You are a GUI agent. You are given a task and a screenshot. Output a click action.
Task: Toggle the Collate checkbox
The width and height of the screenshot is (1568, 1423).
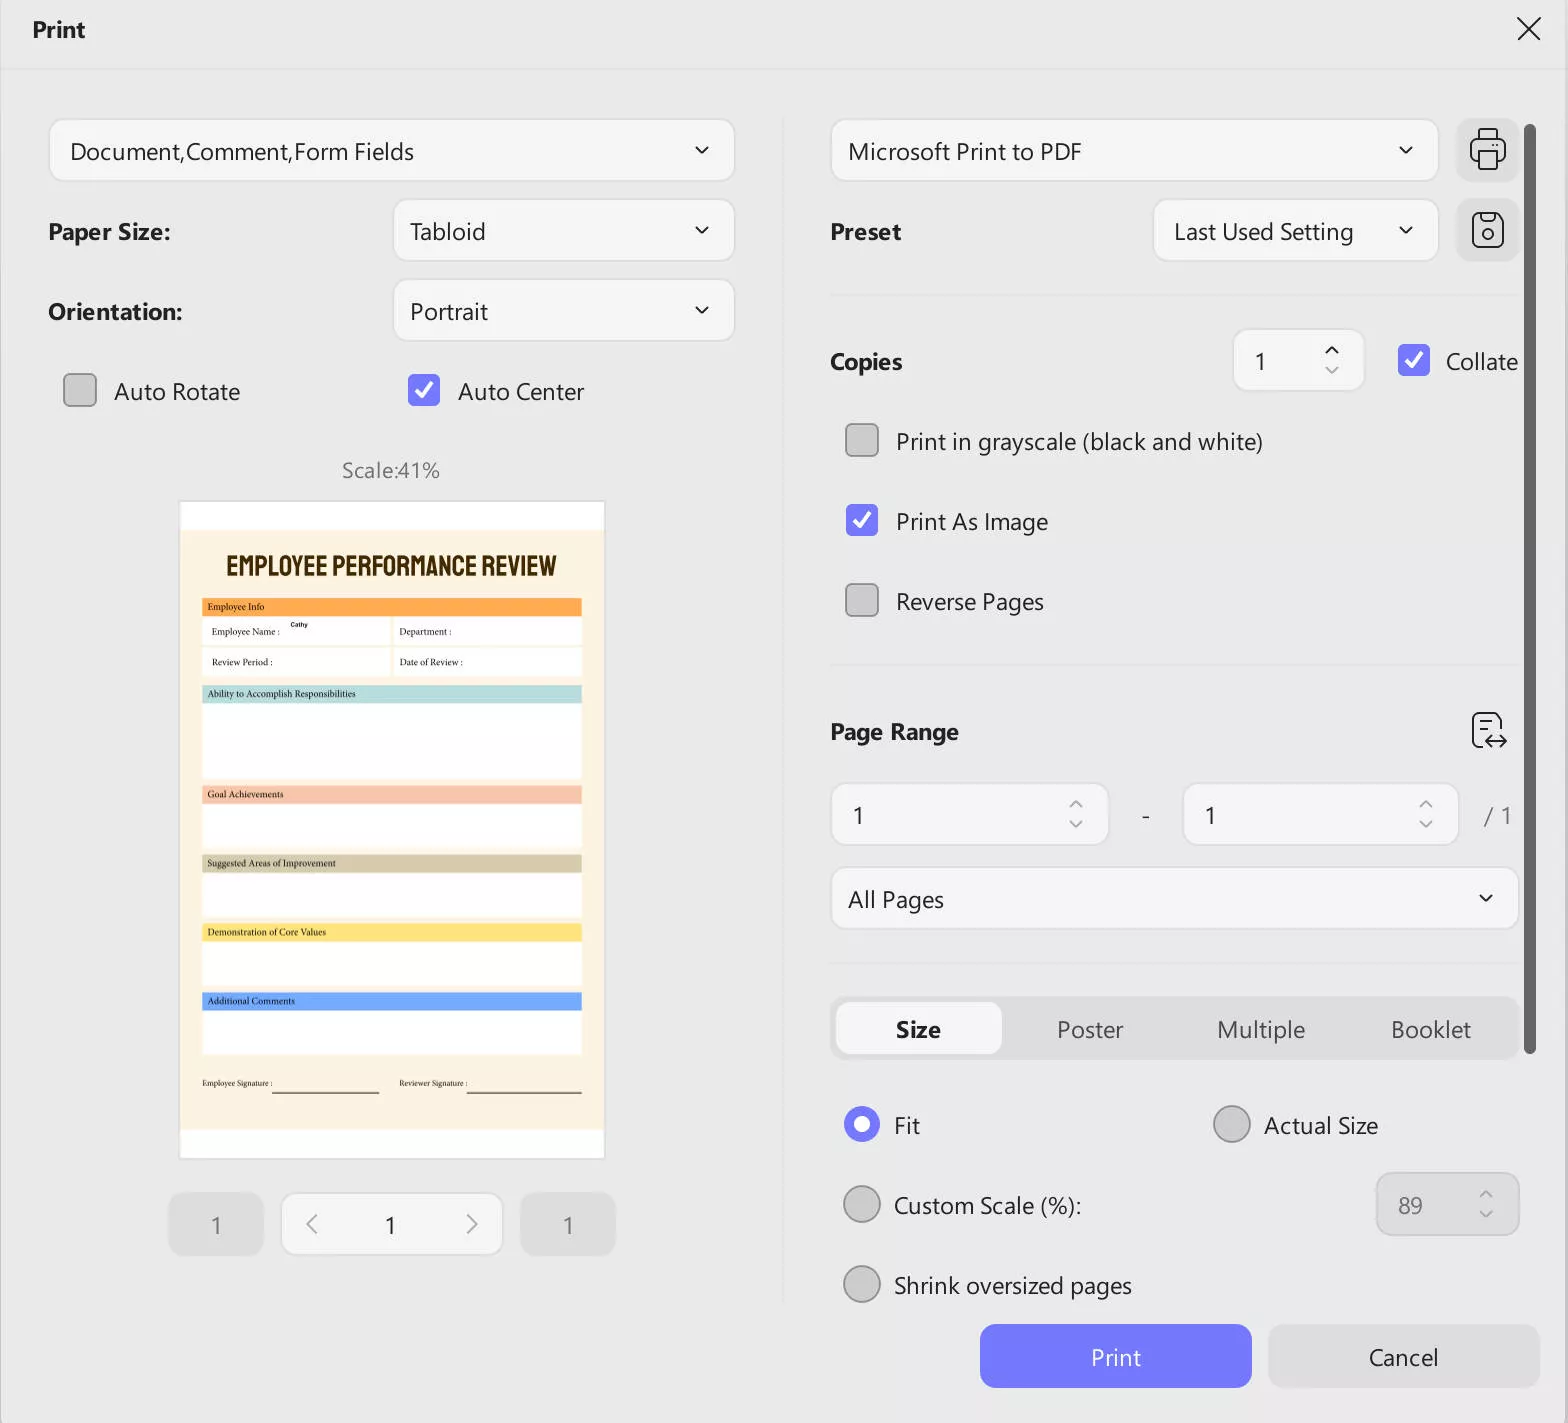point(1414,360)
